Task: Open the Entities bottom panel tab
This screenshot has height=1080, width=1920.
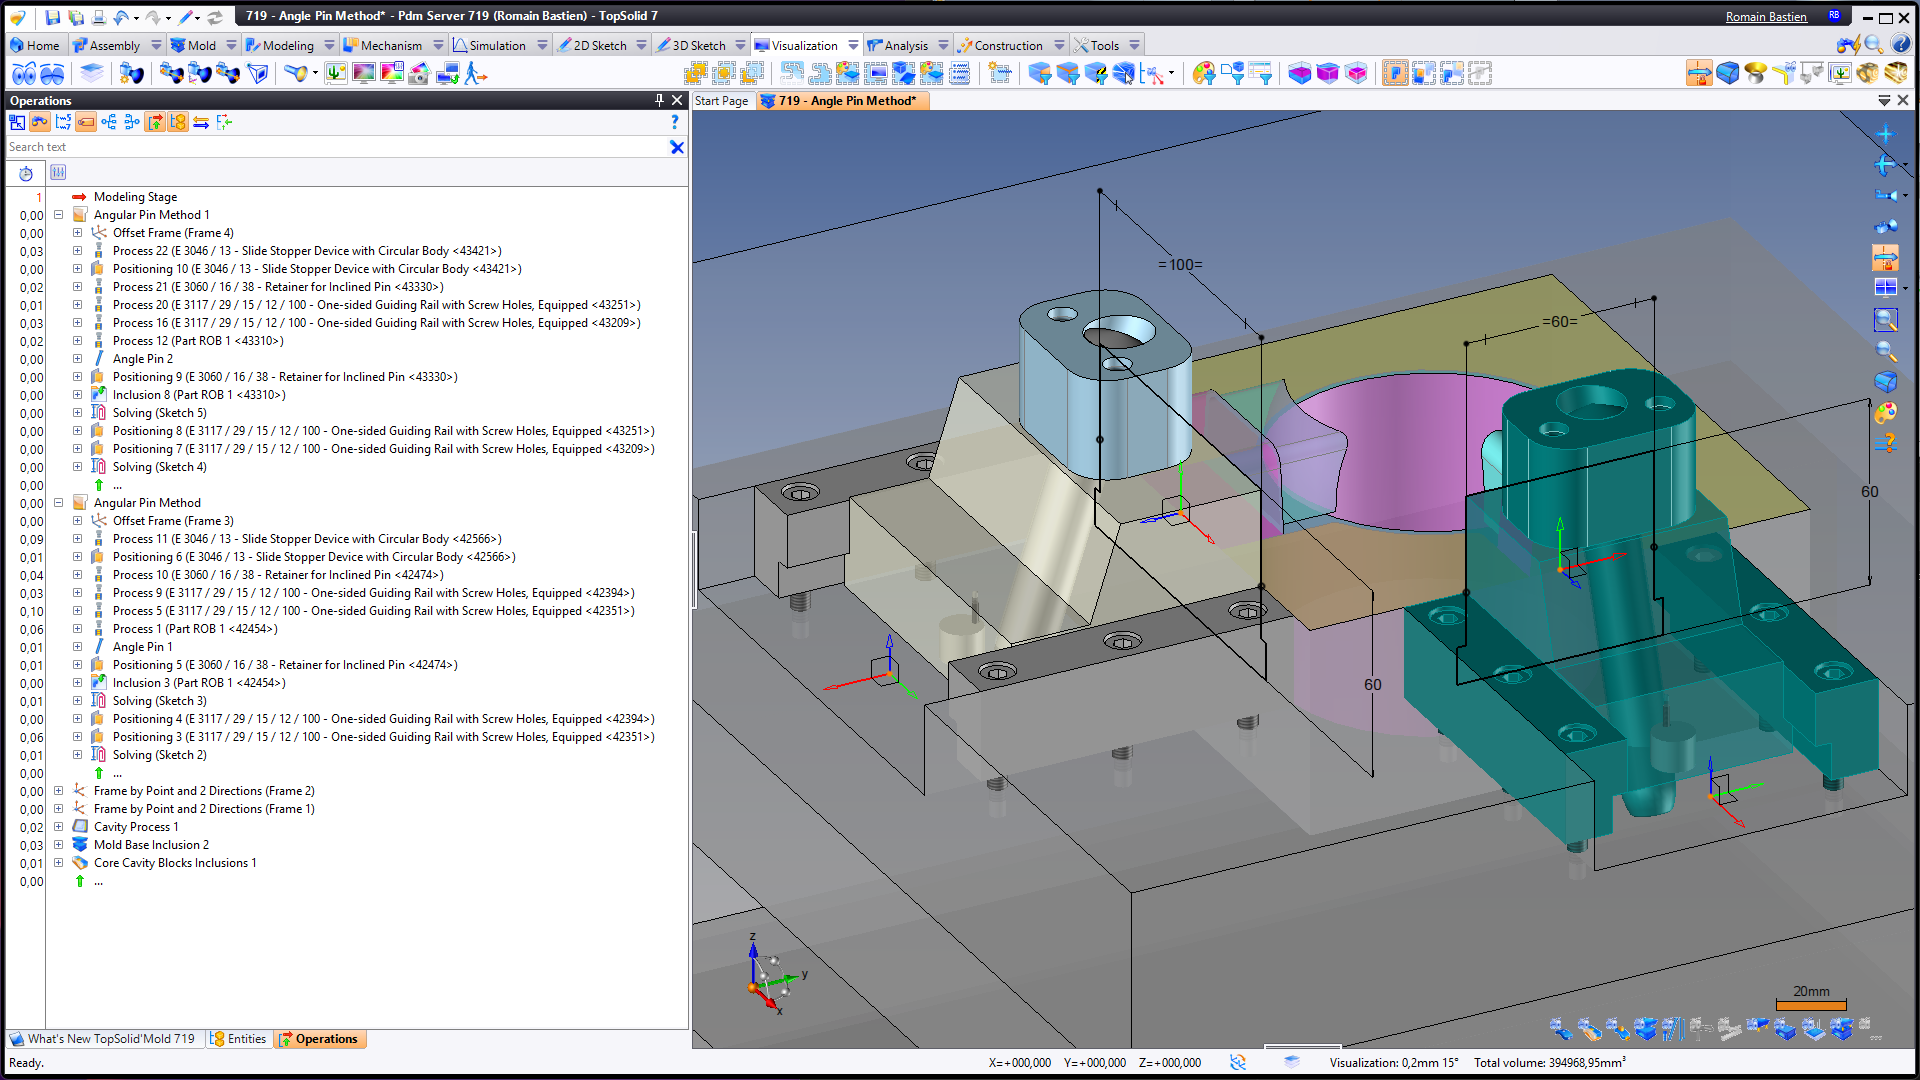Action: point(239,1039)
